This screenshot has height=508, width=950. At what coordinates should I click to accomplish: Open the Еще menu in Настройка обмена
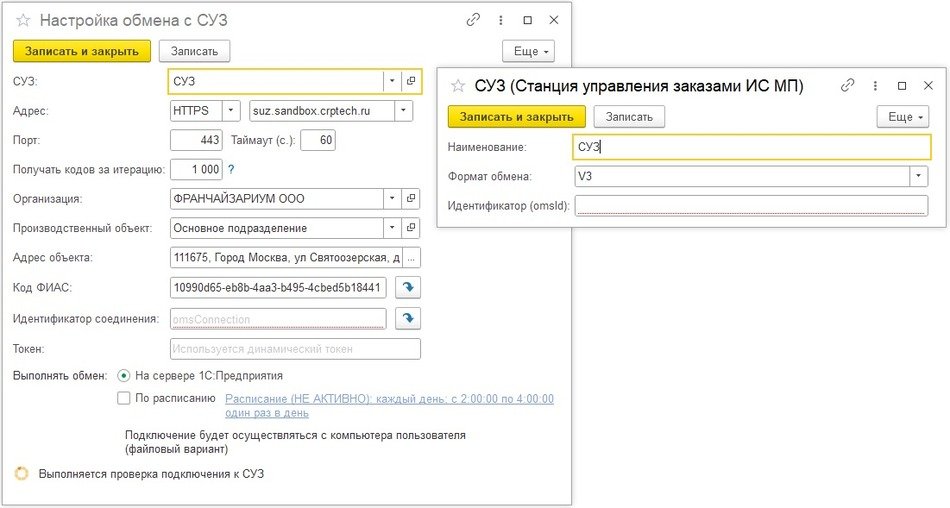[527, 51]
